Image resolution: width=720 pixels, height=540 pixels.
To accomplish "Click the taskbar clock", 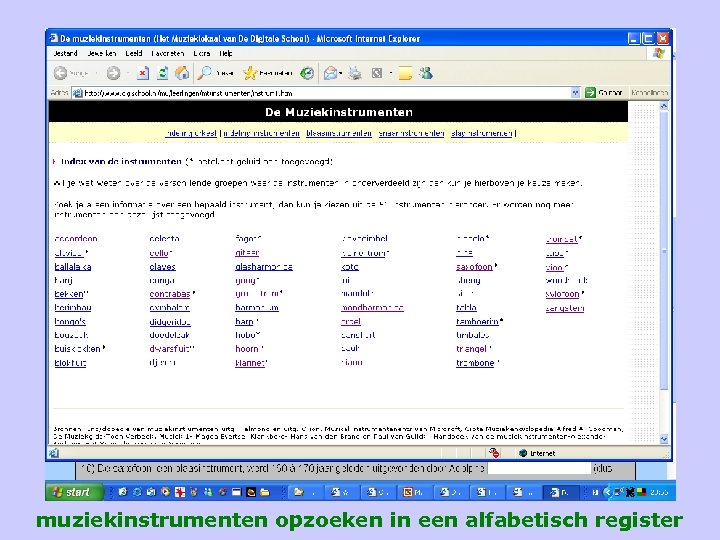I will point(658,492).
